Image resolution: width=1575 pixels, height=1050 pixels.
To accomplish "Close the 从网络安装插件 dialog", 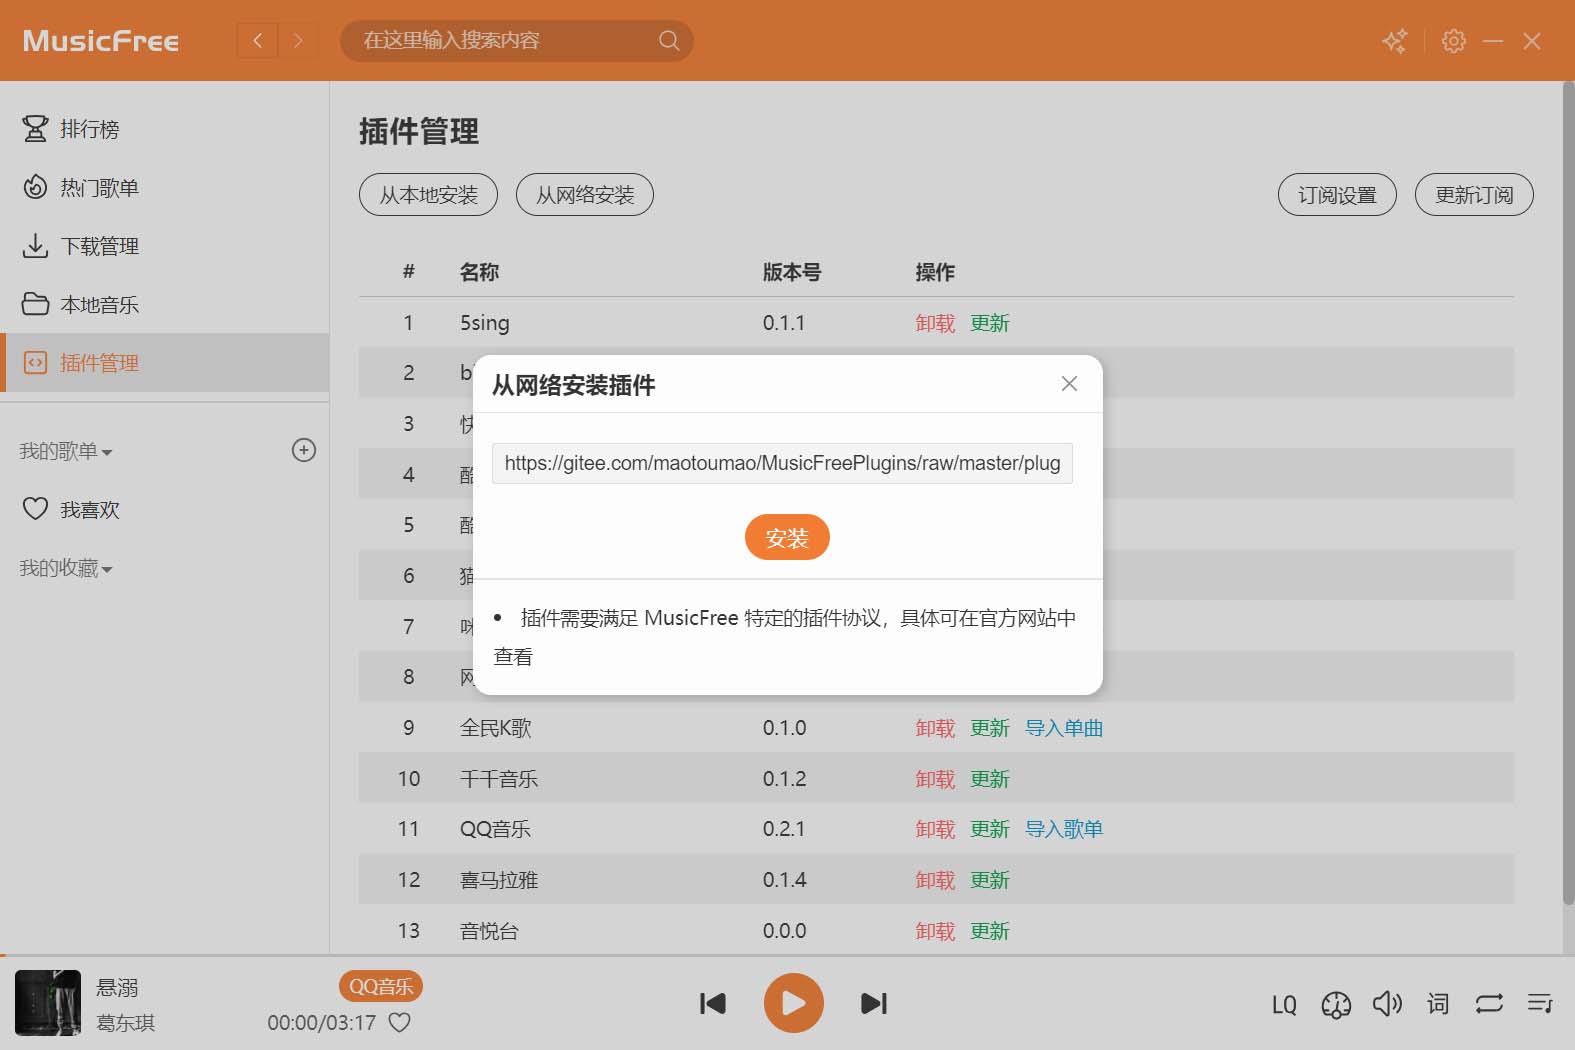I will [1069, 384].
